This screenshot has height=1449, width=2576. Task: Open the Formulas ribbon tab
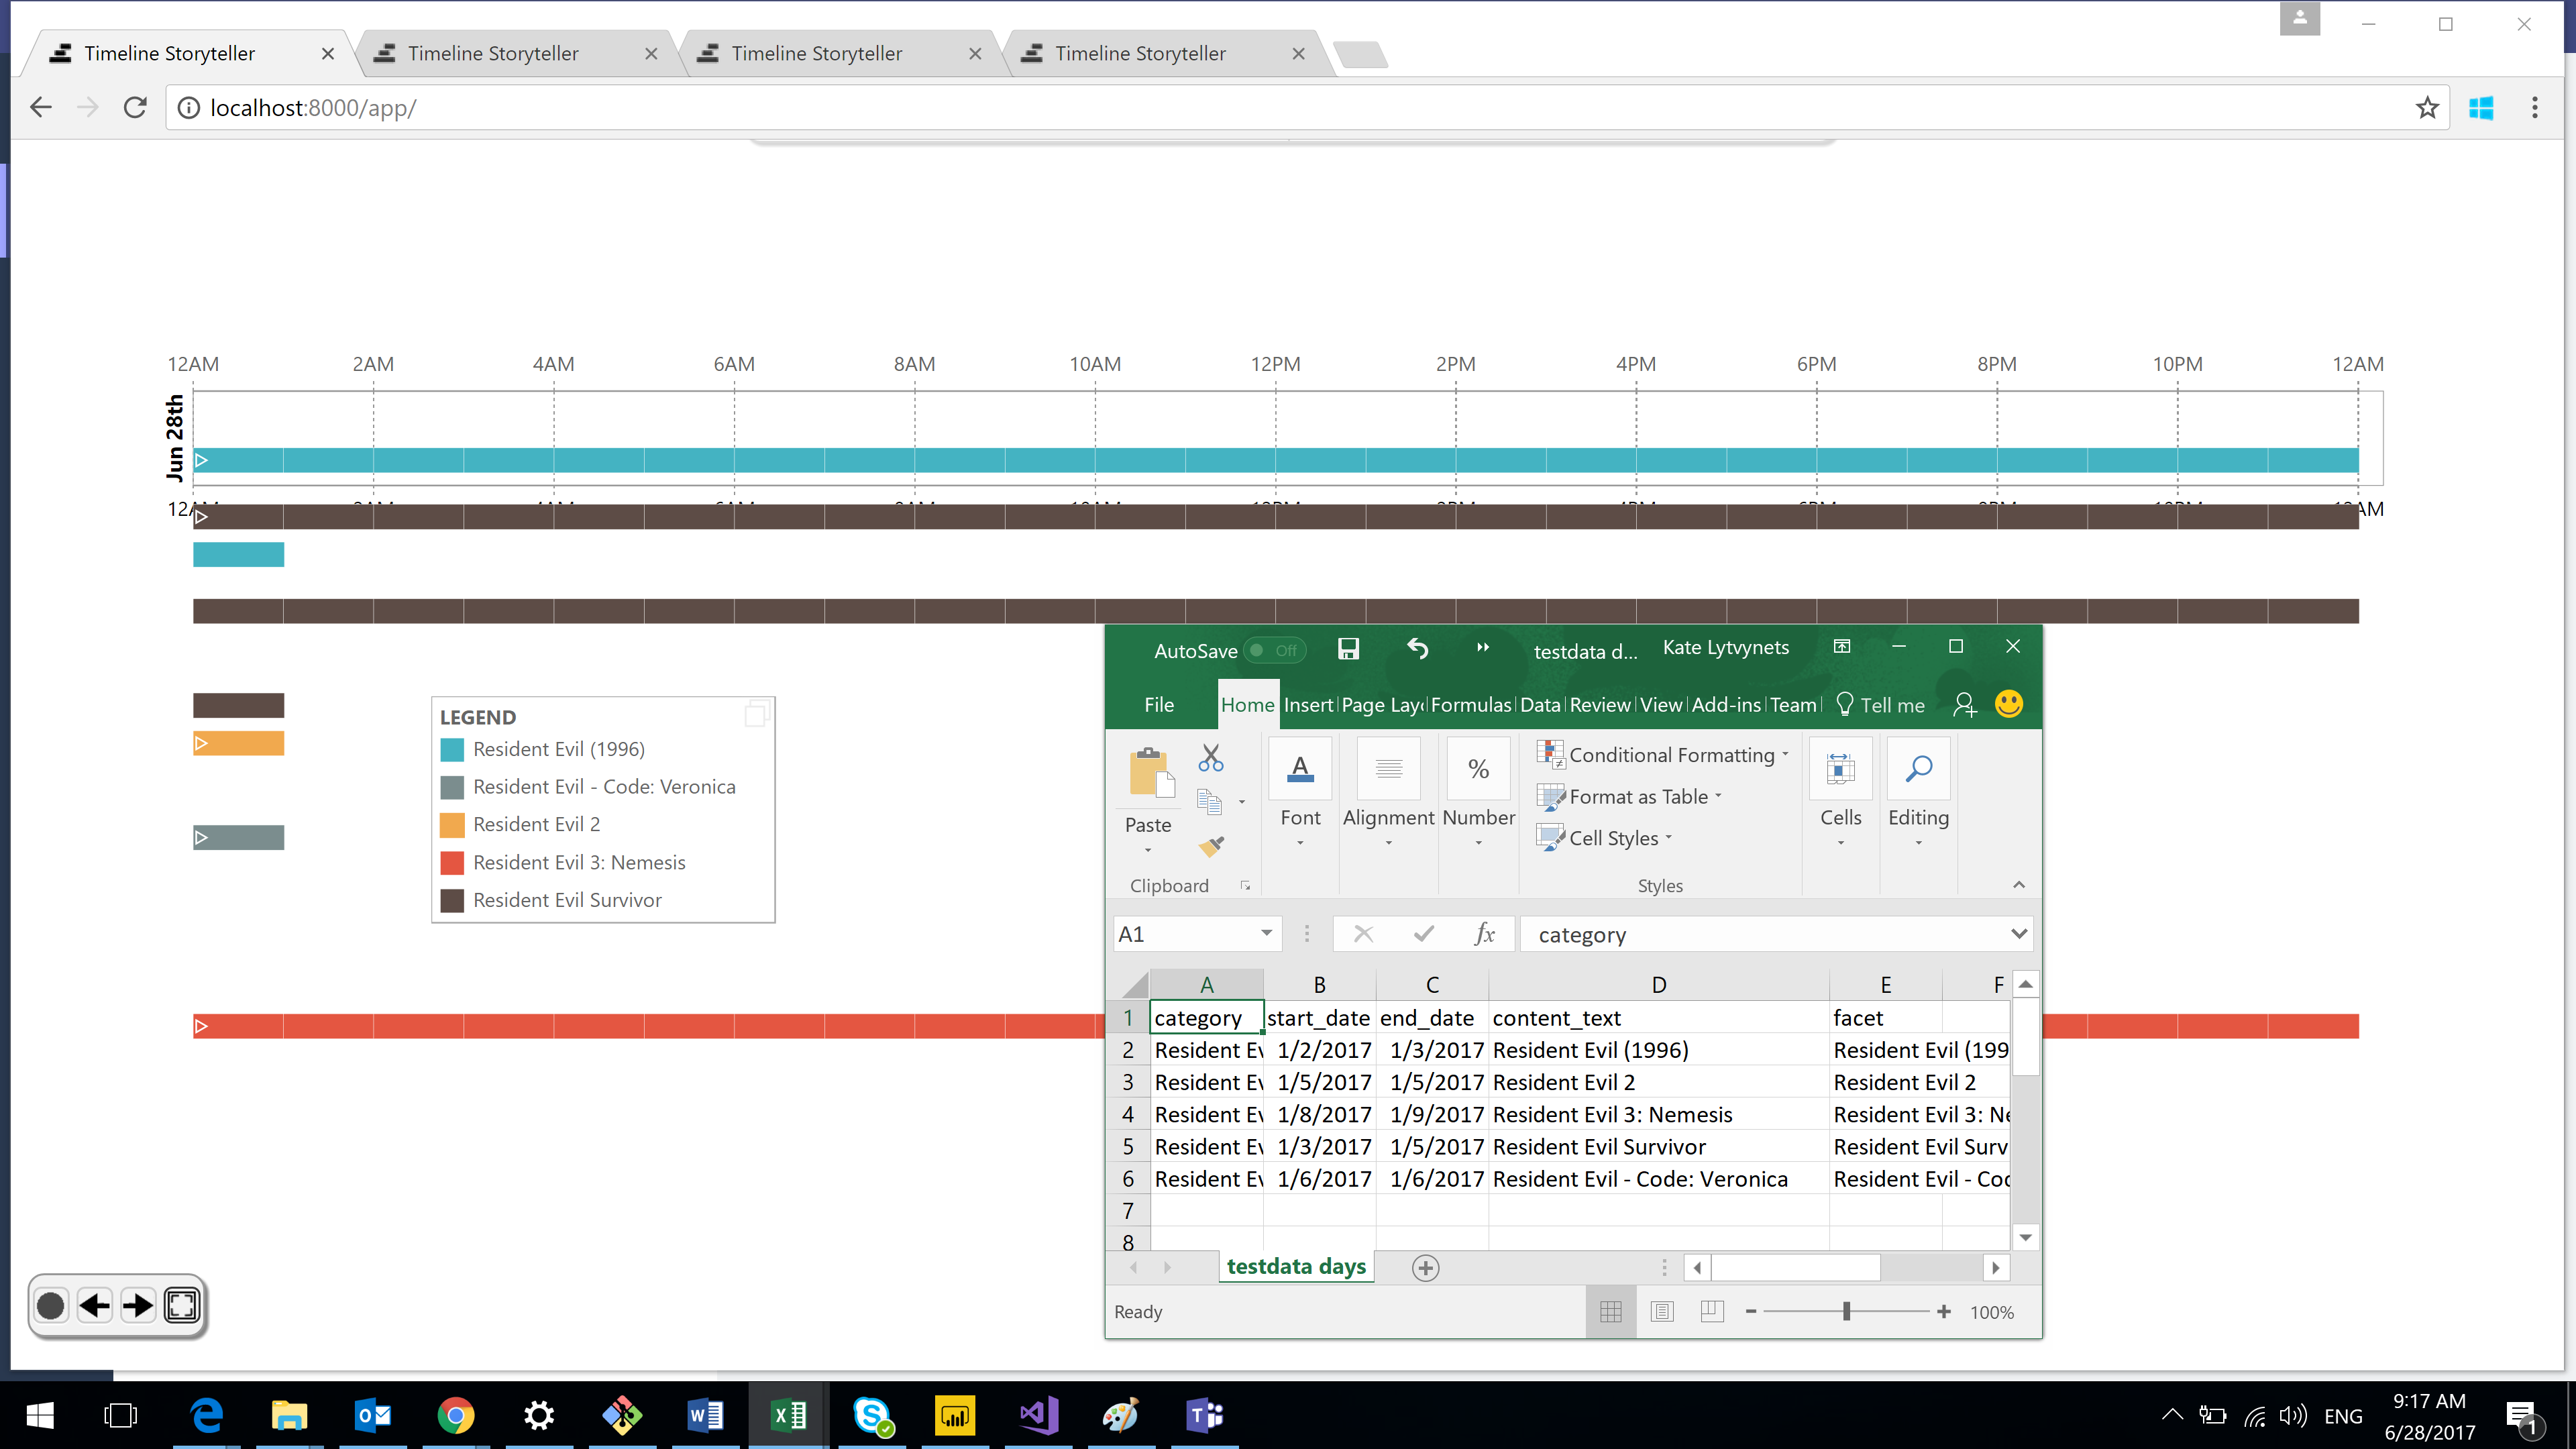(x=1470, y=705)
